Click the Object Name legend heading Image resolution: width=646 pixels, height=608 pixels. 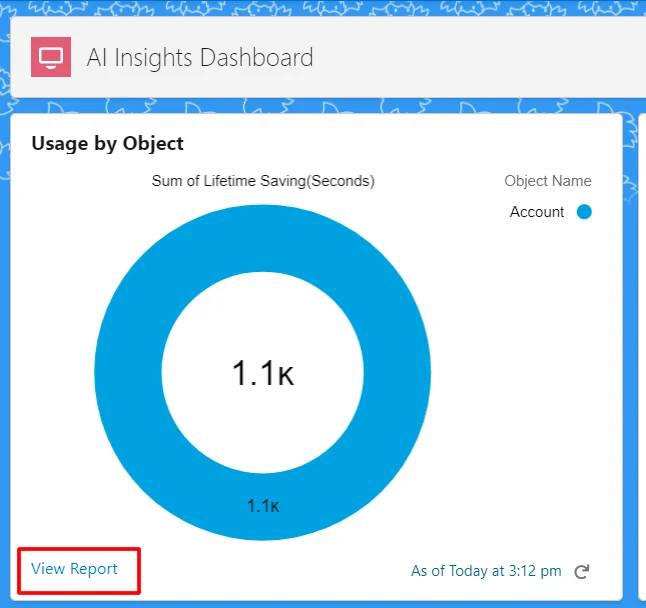(547, 181)
